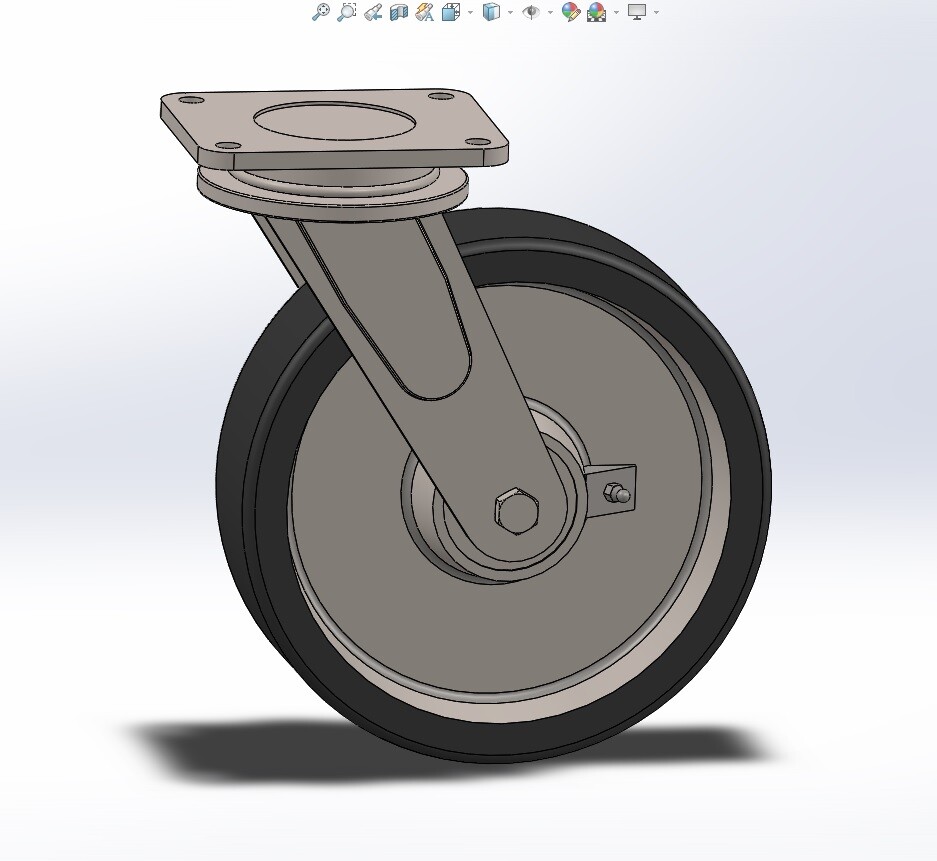937x861 pixels.
Task: Open Dynamic Annotation Views tool
Action: pyautogui.click(x=423, y=12)
